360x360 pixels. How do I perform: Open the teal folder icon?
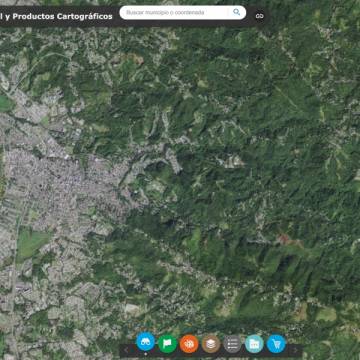click(254, 344)
